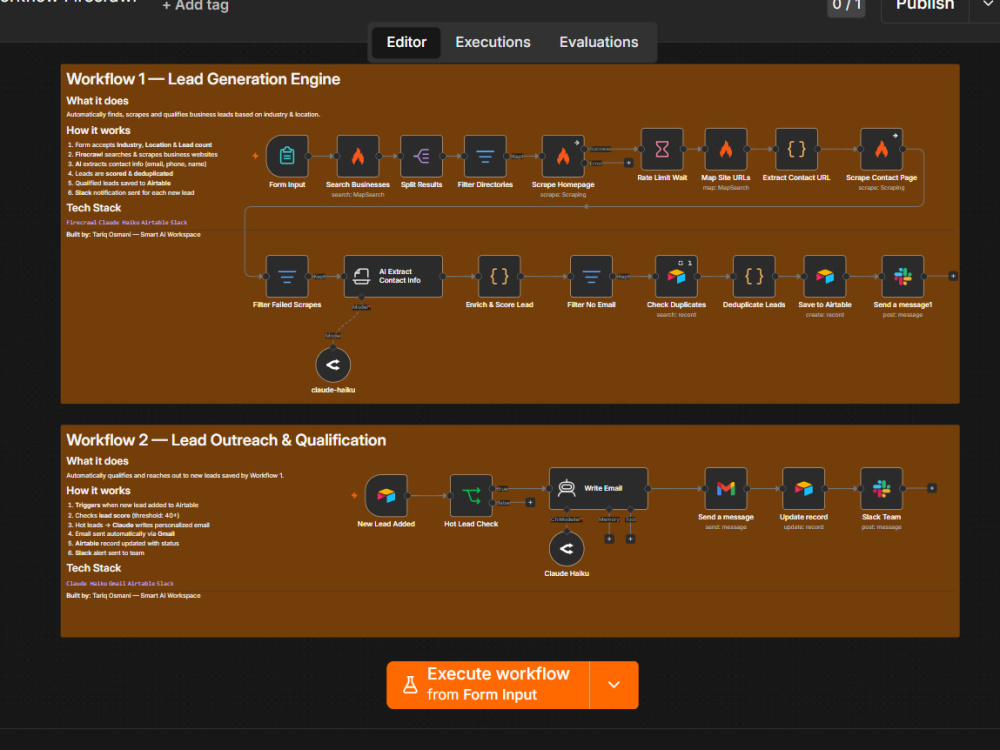This screenshot has height=750, width=1000.
Task: Click the Publish button
Action: 925,6
